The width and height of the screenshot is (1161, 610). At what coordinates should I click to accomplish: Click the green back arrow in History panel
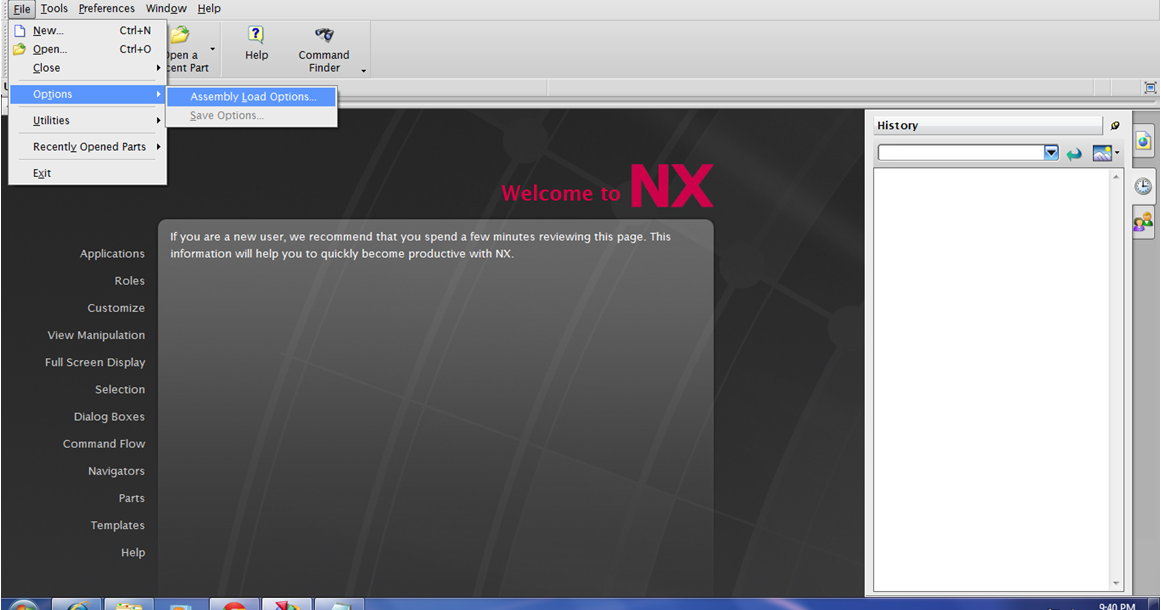pyautogui.click(x=1074, y=152)
